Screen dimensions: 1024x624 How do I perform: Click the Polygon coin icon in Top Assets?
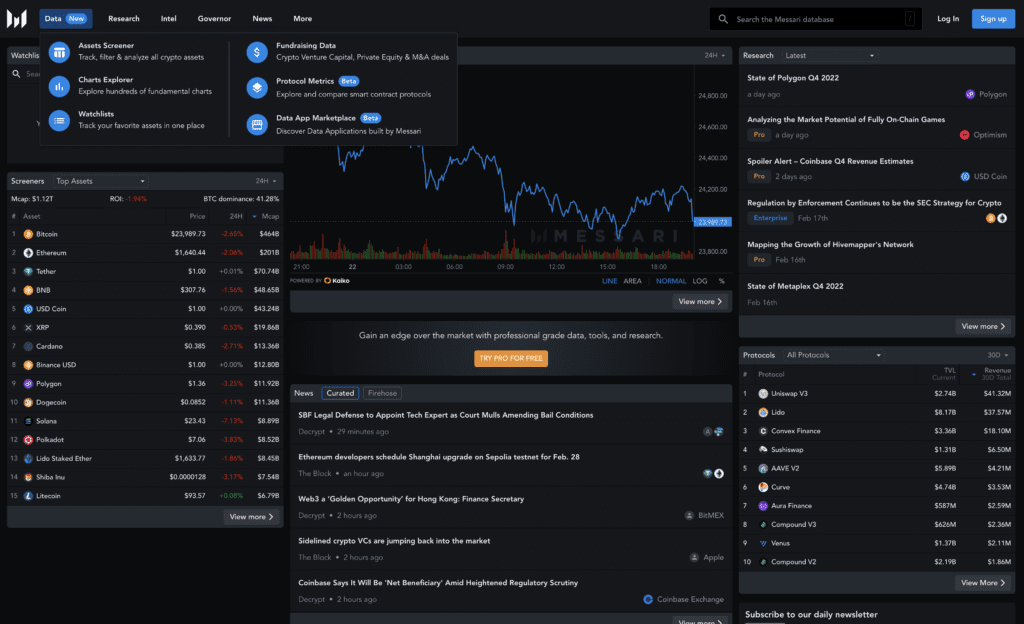(28, 384)
